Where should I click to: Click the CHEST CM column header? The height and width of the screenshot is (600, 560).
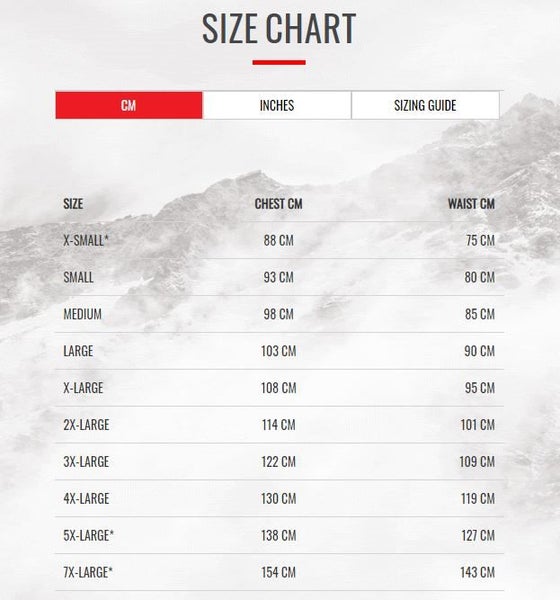pyautogui.click(x=279, y=204)
